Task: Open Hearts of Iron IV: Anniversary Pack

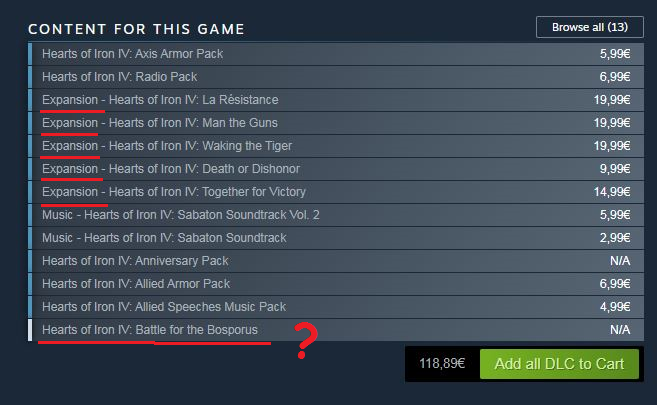Action: (336, 261)
